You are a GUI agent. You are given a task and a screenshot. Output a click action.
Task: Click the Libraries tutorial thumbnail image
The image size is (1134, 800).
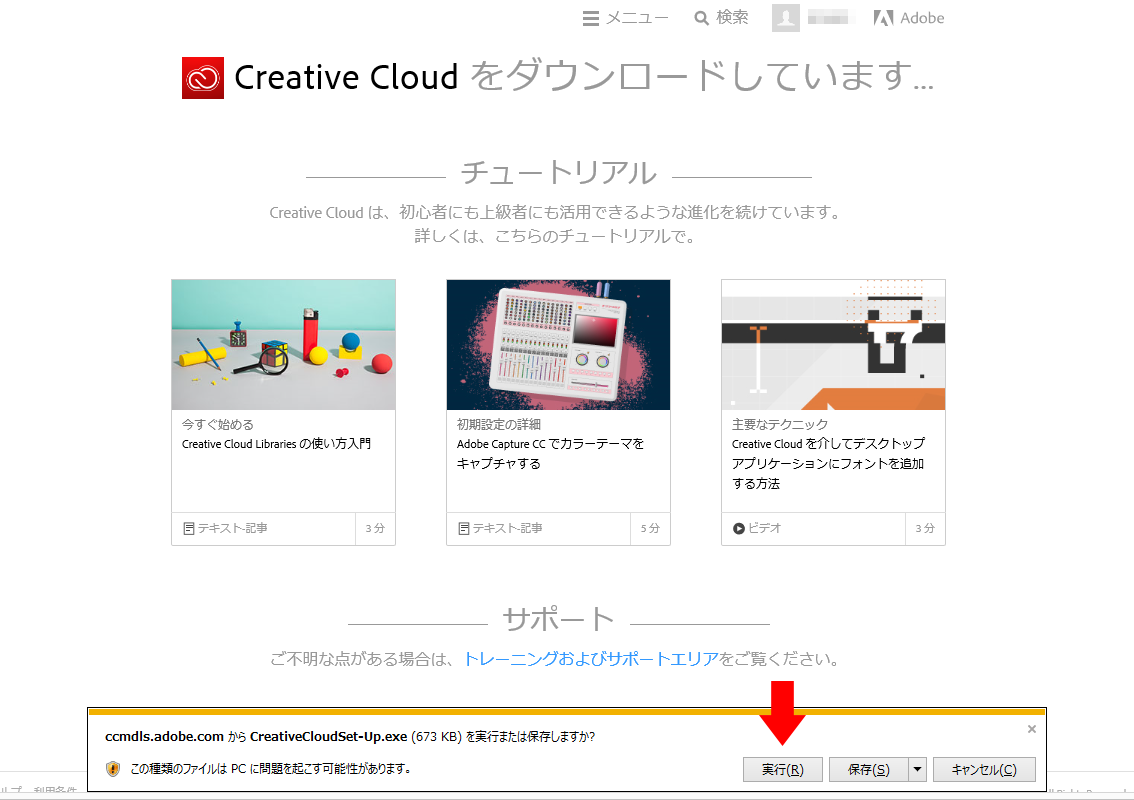(284, 345)
